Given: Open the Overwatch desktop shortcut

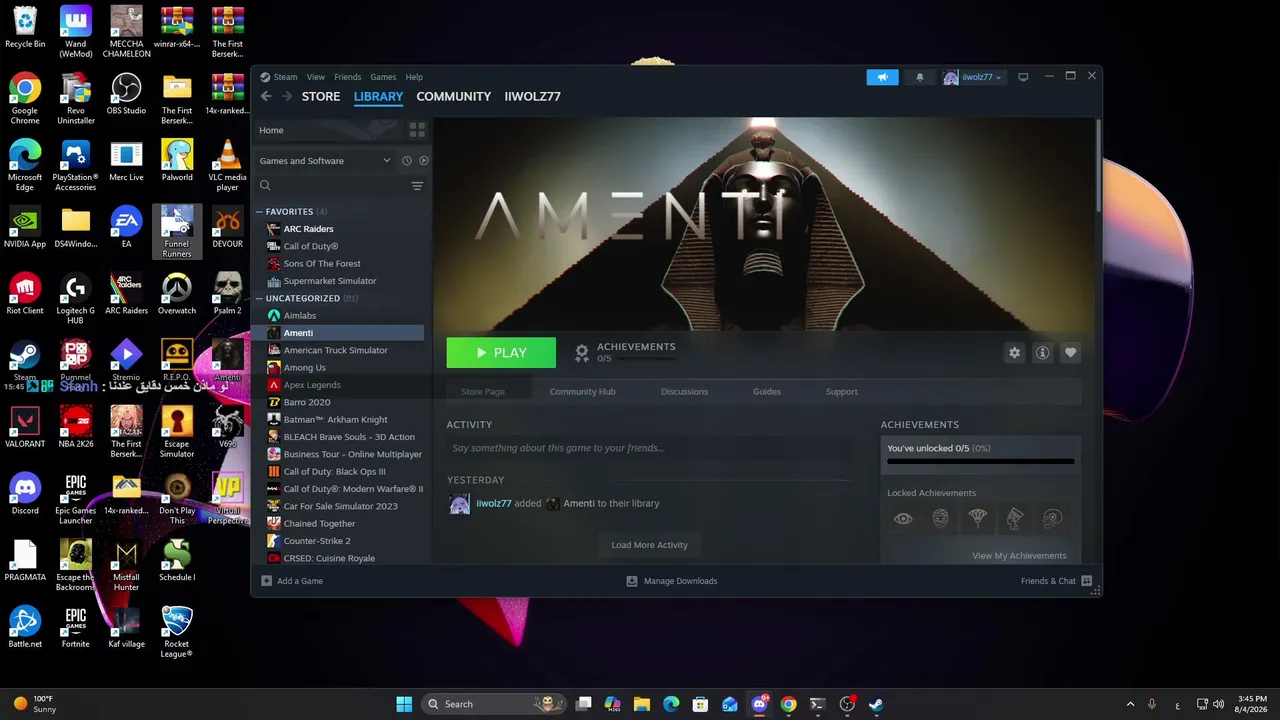Looking at the screenshot, I should (x=177, y=295).
